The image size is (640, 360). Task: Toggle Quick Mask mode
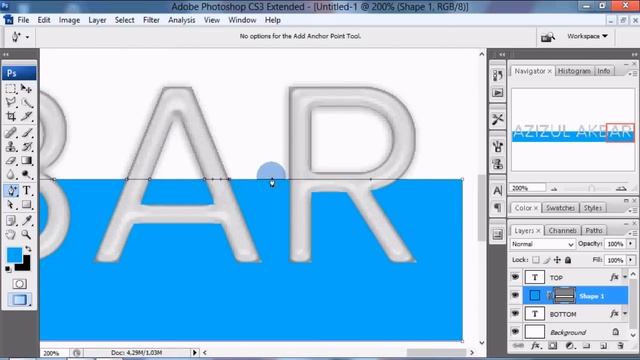(x=19, y=284)
